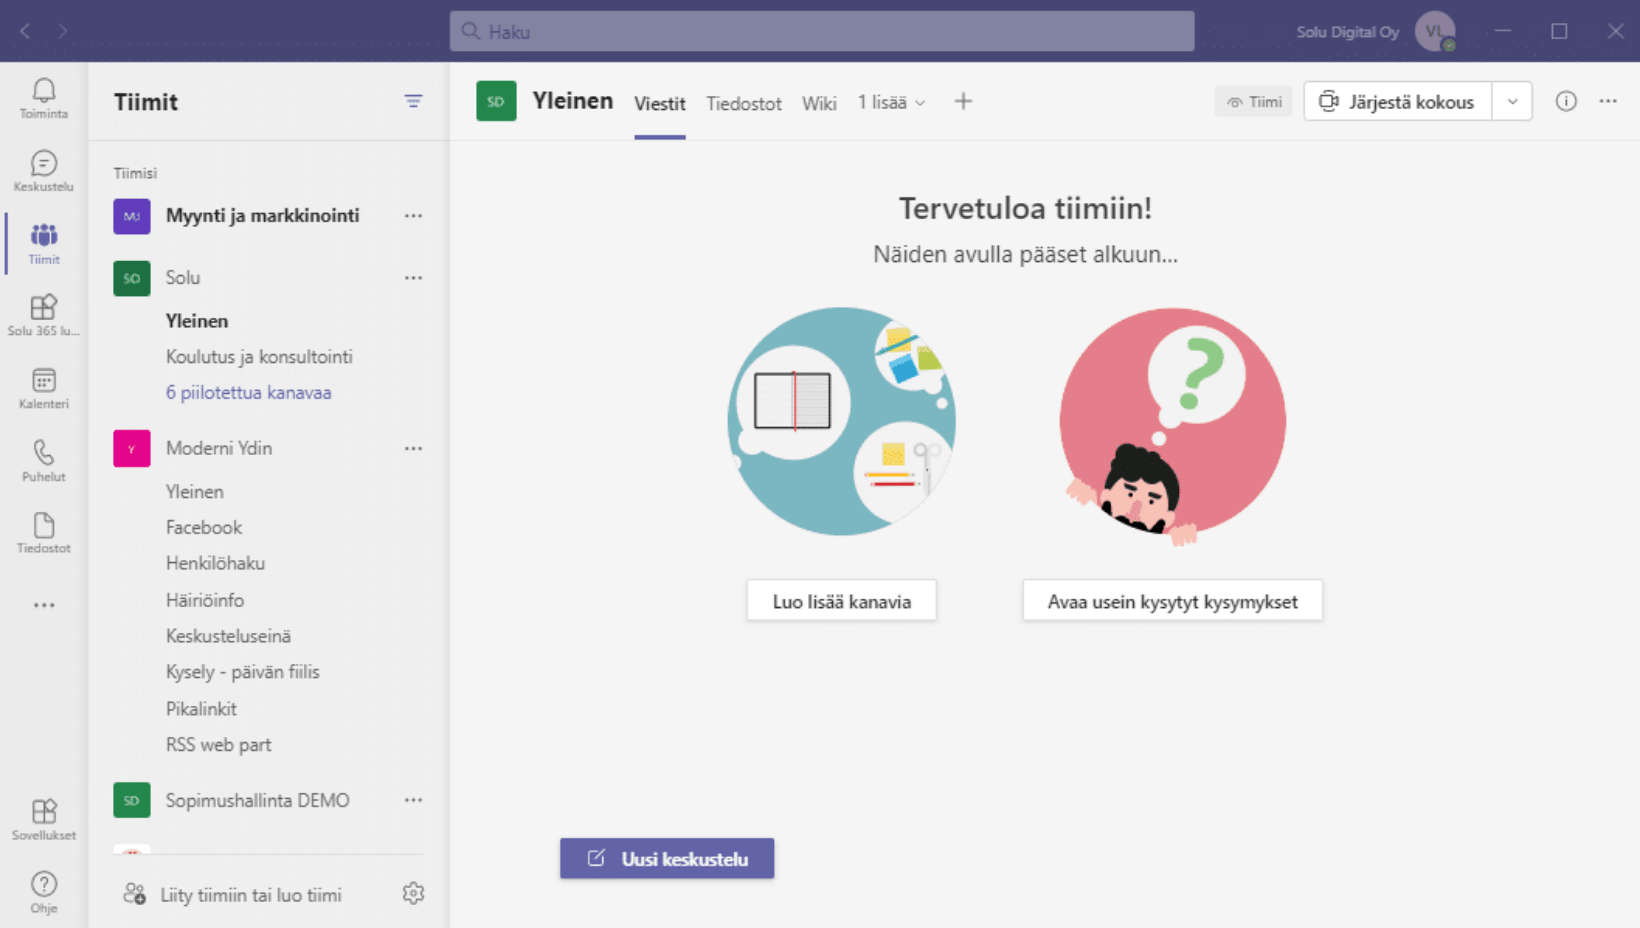The width and height of the screenshot is (1640, 928).
Task: Open the Keskustelu chat view
Action: click(x=44, y=171)
